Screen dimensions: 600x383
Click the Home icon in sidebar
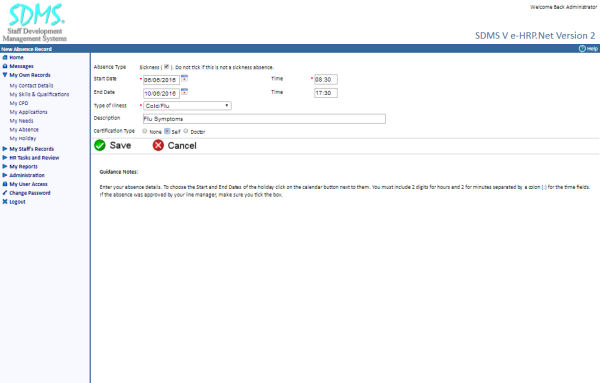point(5,57)
